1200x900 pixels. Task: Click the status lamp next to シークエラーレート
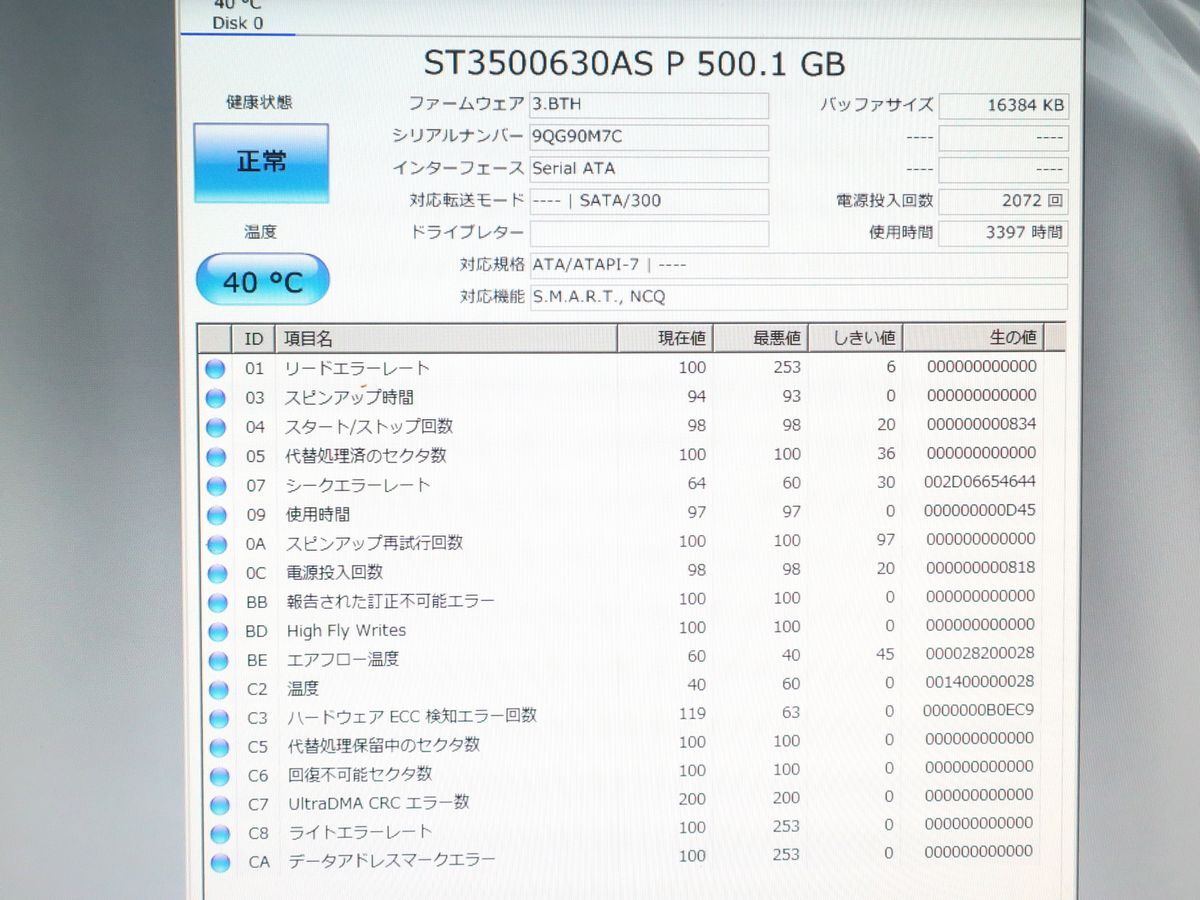tap(216, 485)
